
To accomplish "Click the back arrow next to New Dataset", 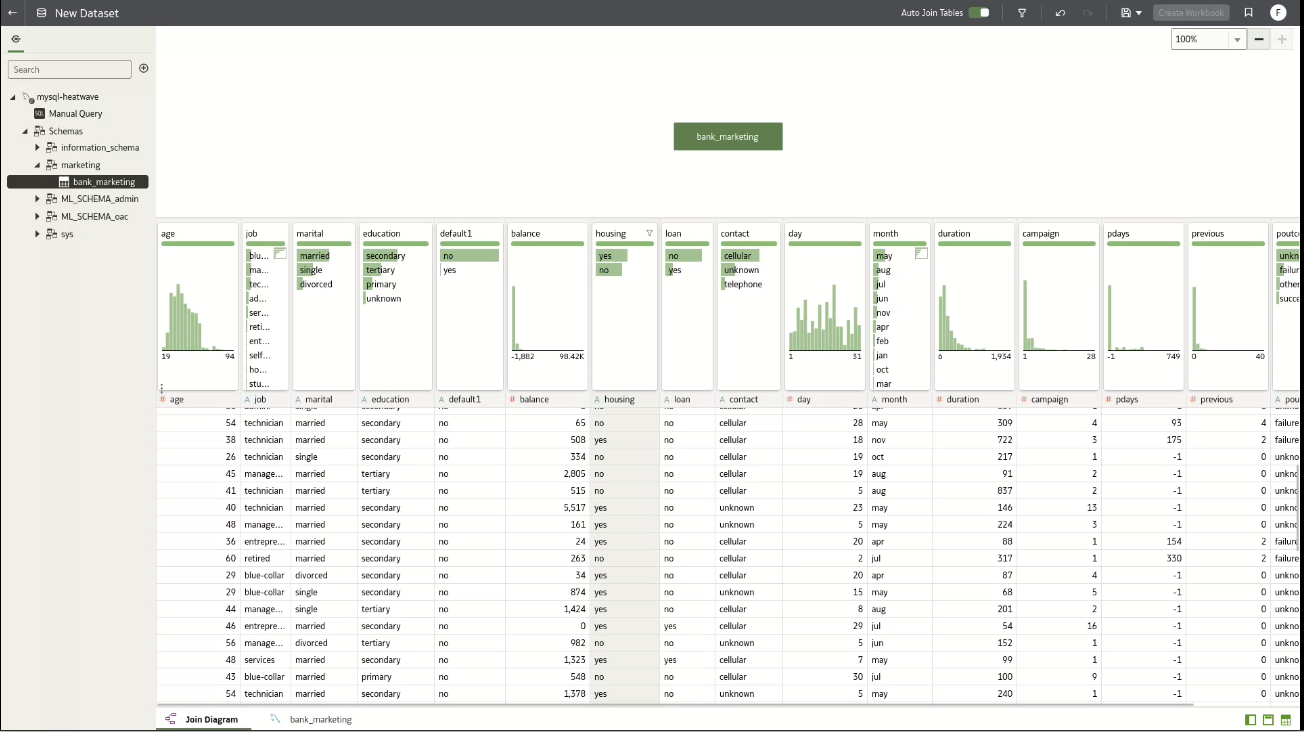I will pos(12,12).
